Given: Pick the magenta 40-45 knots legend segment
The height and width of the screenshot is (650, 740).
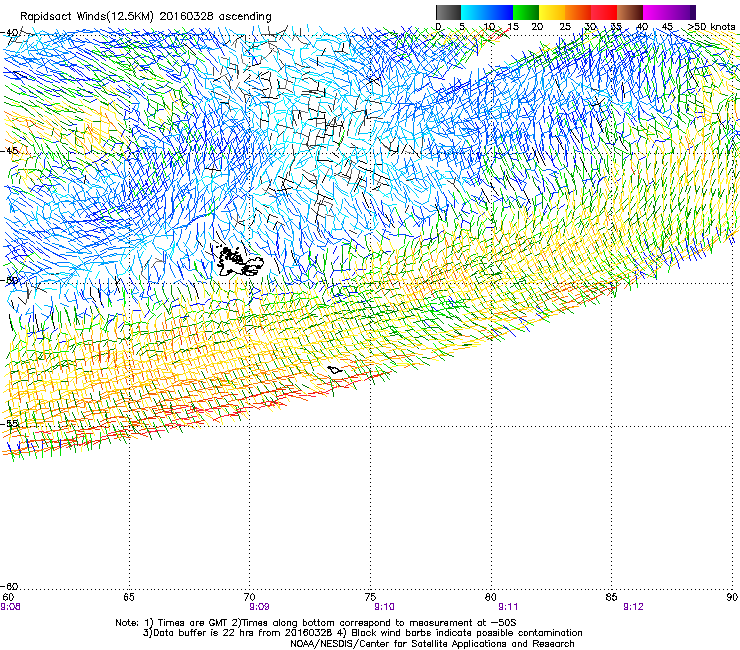Looking at the screenshot, I should [656, 12].
